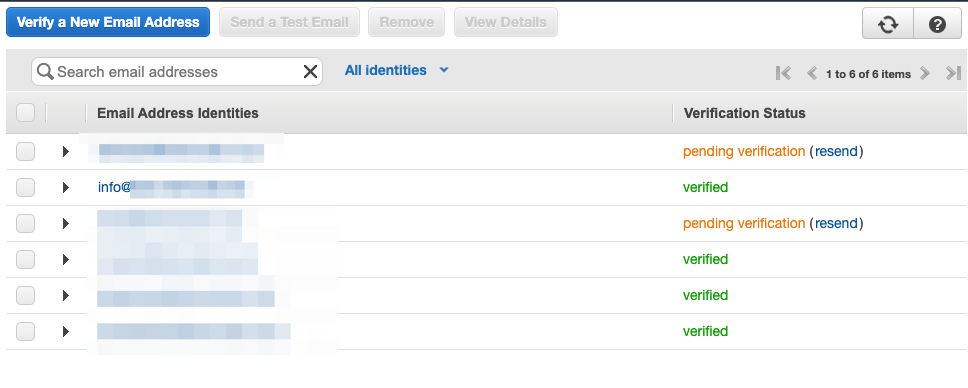Go to the next page arrow

(x=924, y=74)
